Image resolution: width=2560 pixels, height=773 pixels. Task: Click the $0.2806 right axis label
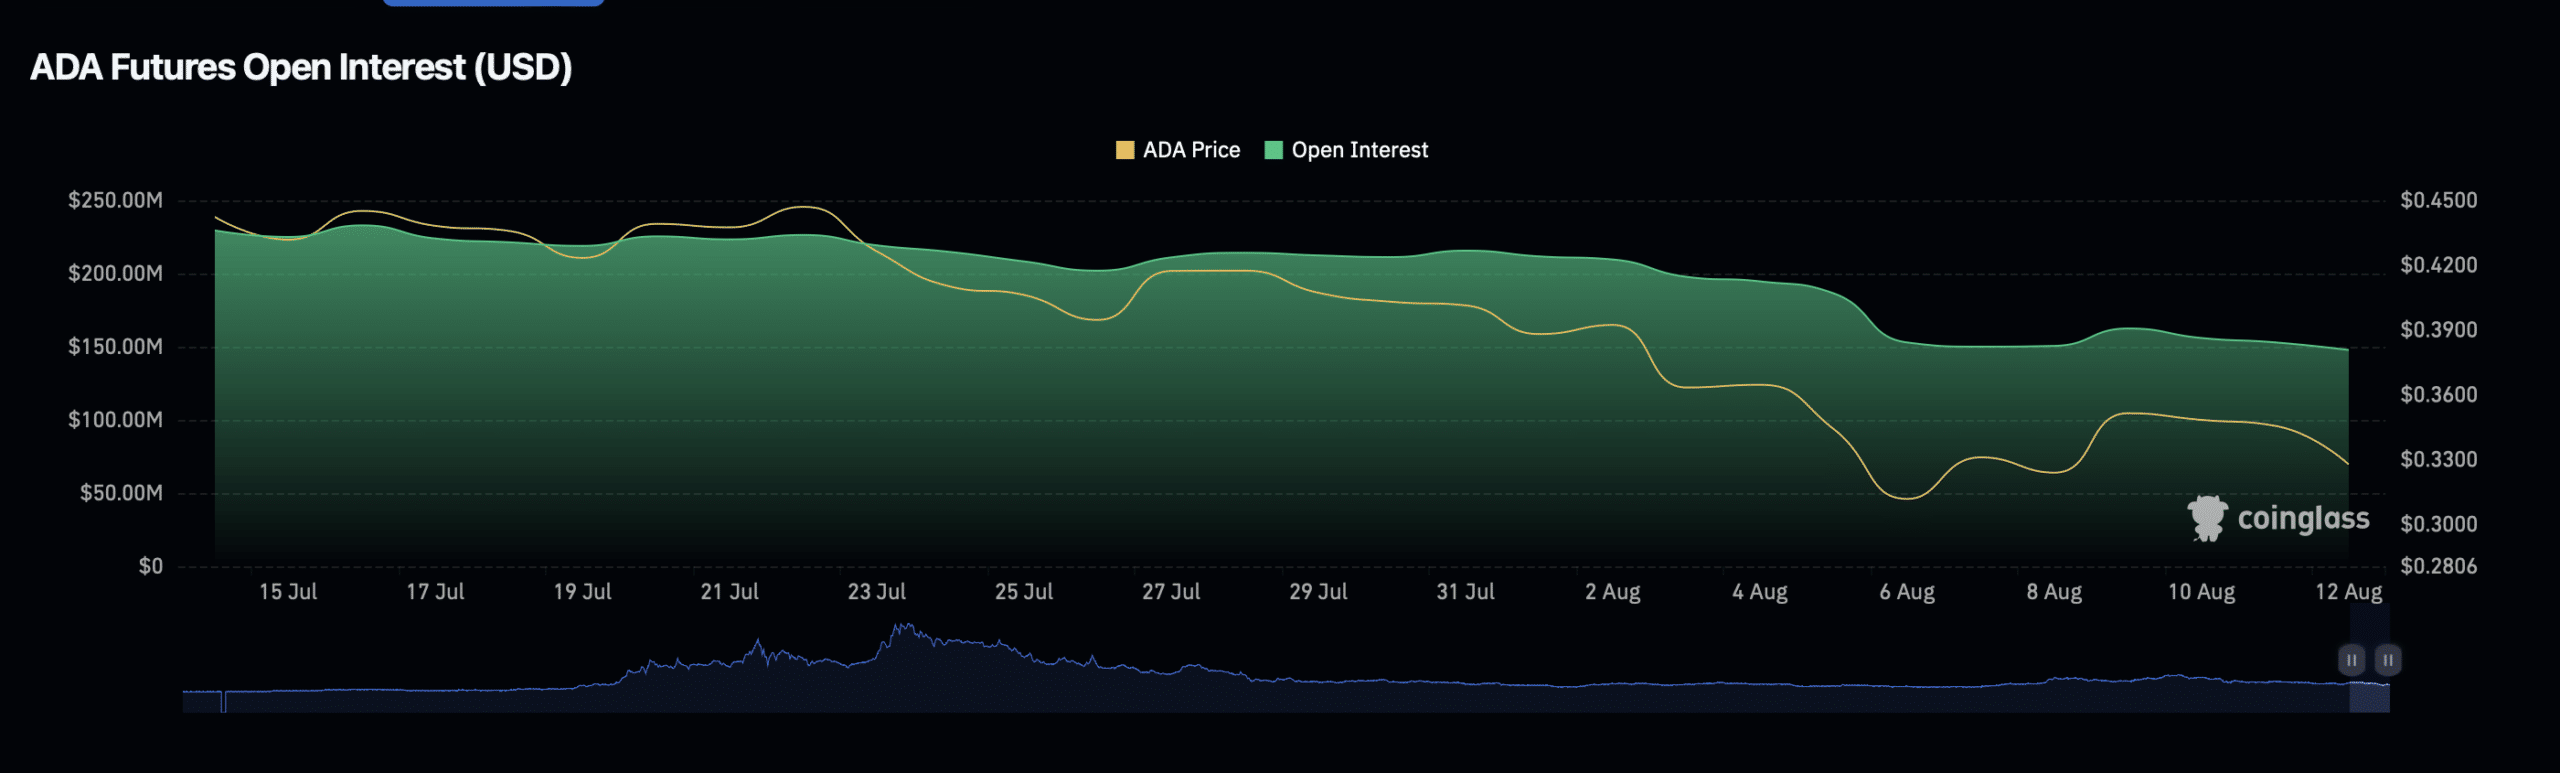point(2438,566)
